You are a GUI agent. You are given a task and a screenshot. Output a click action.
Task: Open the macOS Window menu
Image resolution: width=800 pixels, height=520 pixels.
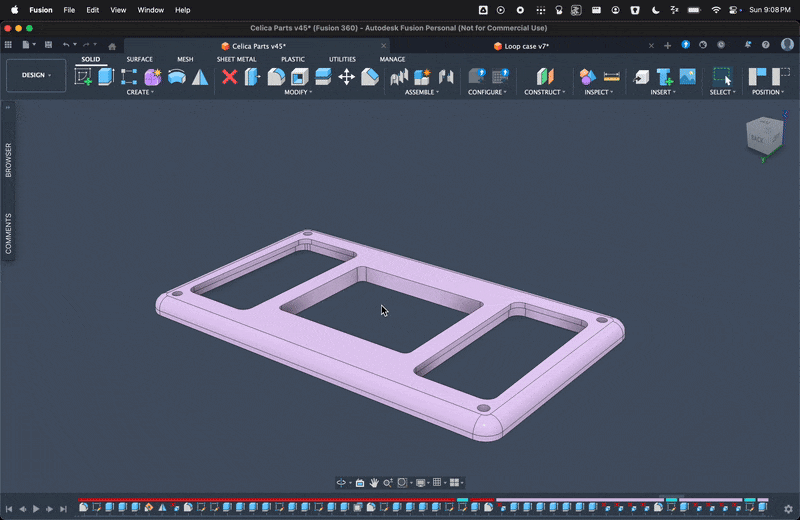click(151, 10)
